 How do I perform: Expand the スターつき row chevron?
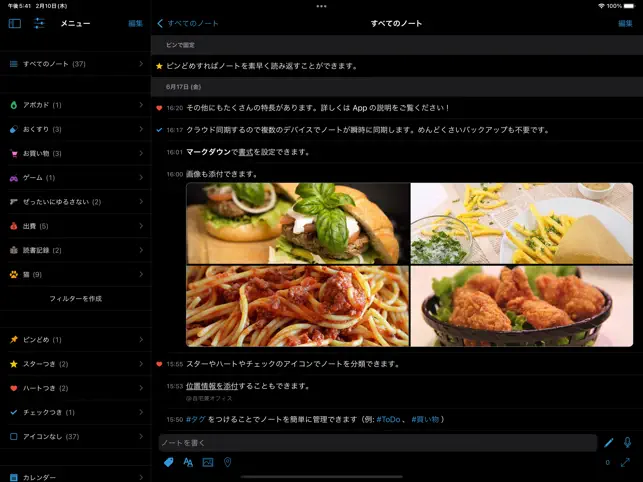pyautogui.click(x=141, y=363)
